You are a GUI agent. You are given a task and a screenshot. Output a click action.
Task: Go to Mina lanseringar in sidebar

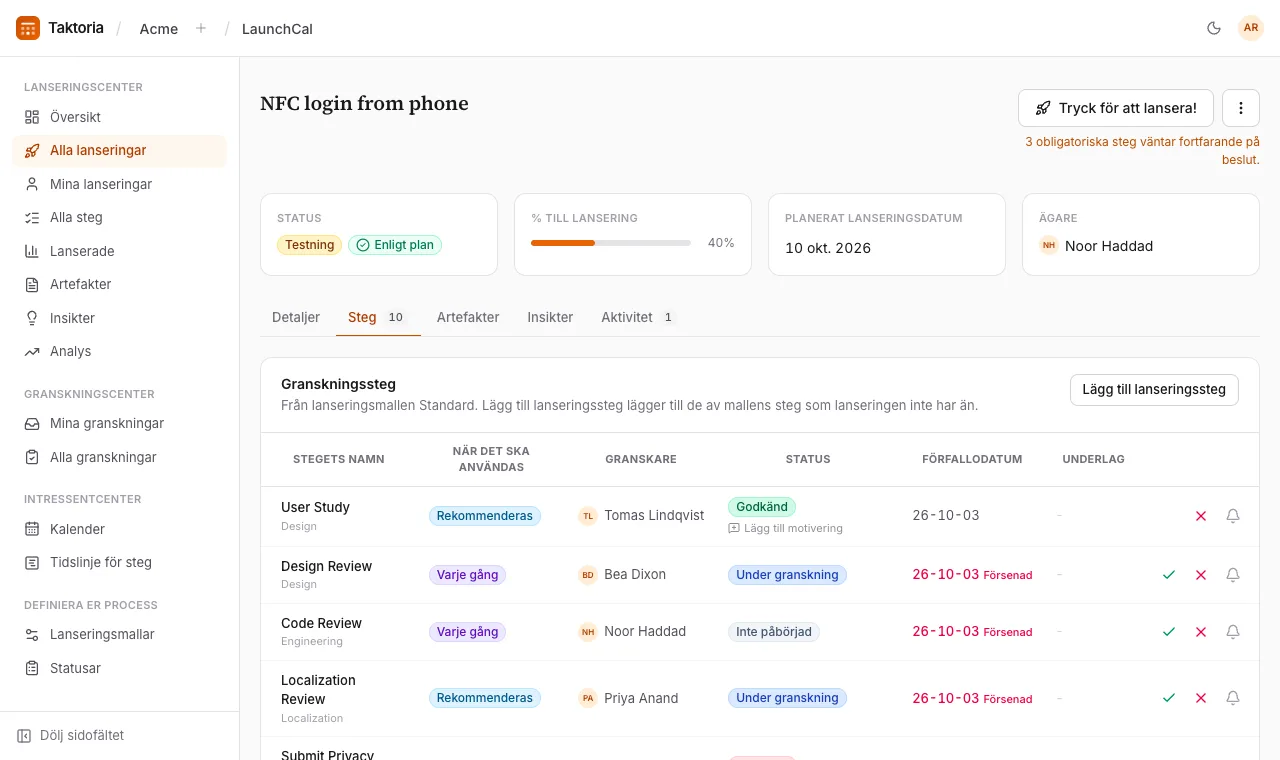pyautogui.click(x=120, y=184)
